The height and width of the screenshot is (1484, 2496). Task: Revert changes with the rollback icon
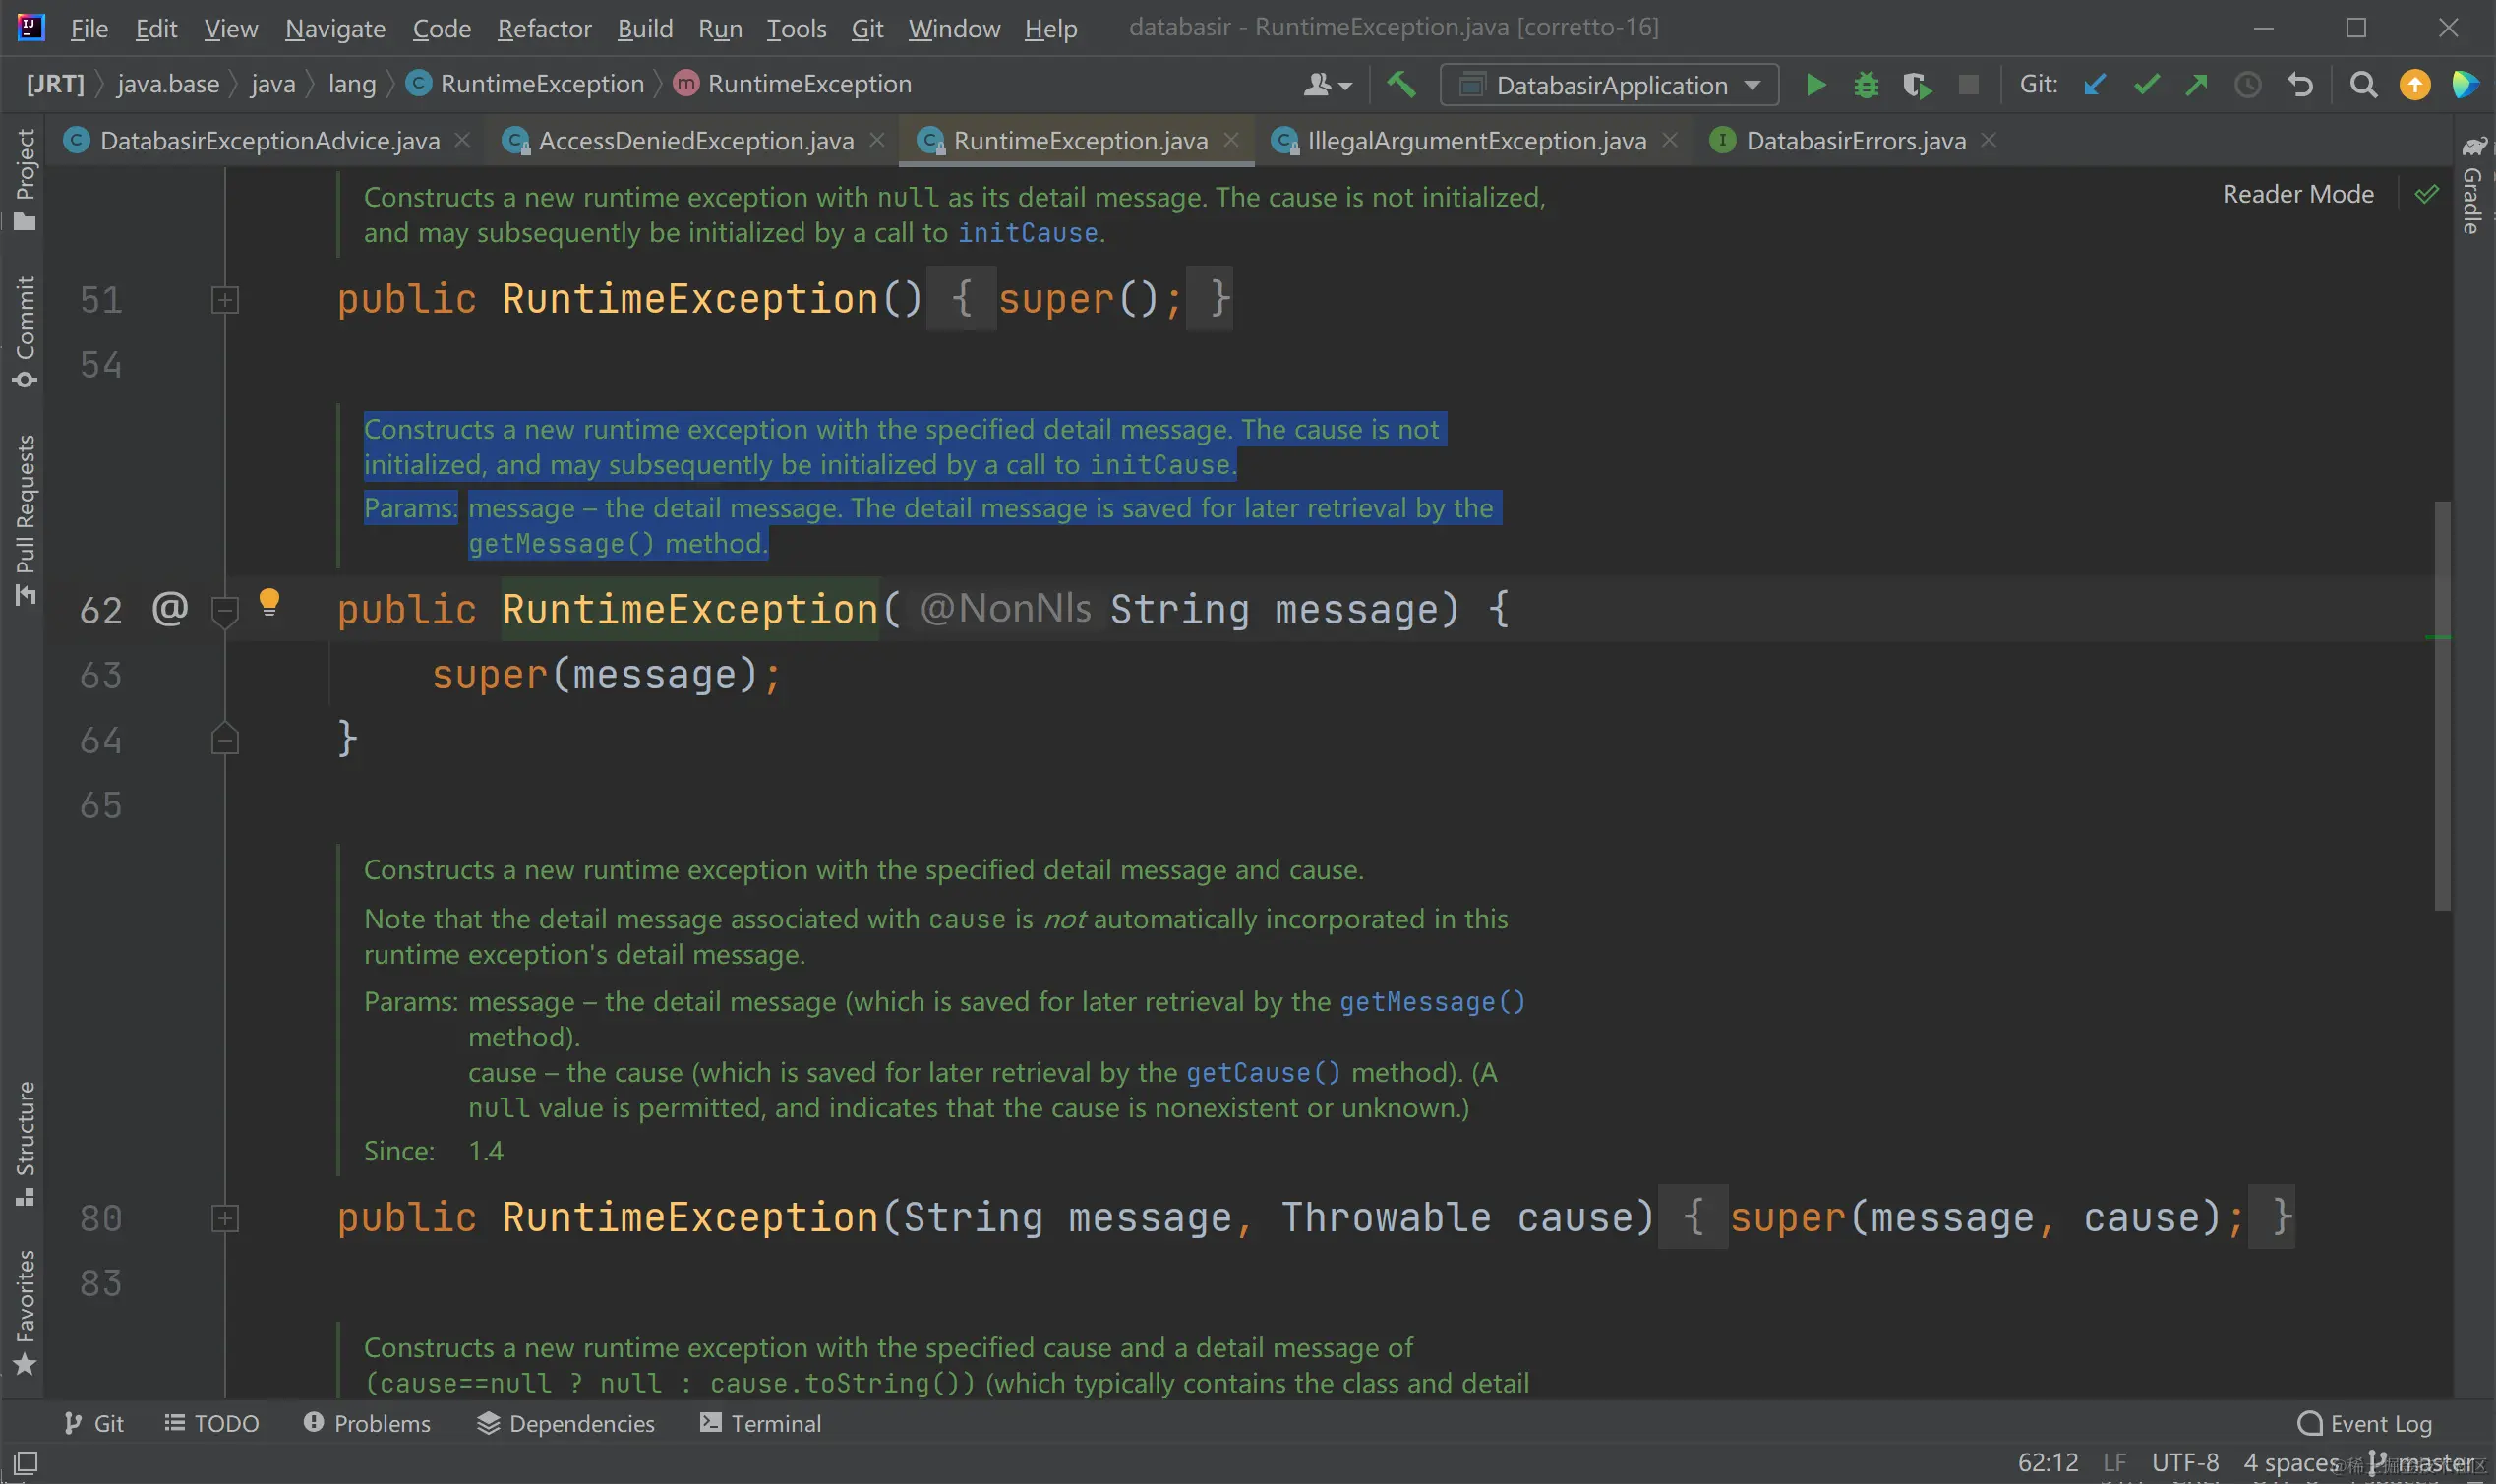[2300, 85]
